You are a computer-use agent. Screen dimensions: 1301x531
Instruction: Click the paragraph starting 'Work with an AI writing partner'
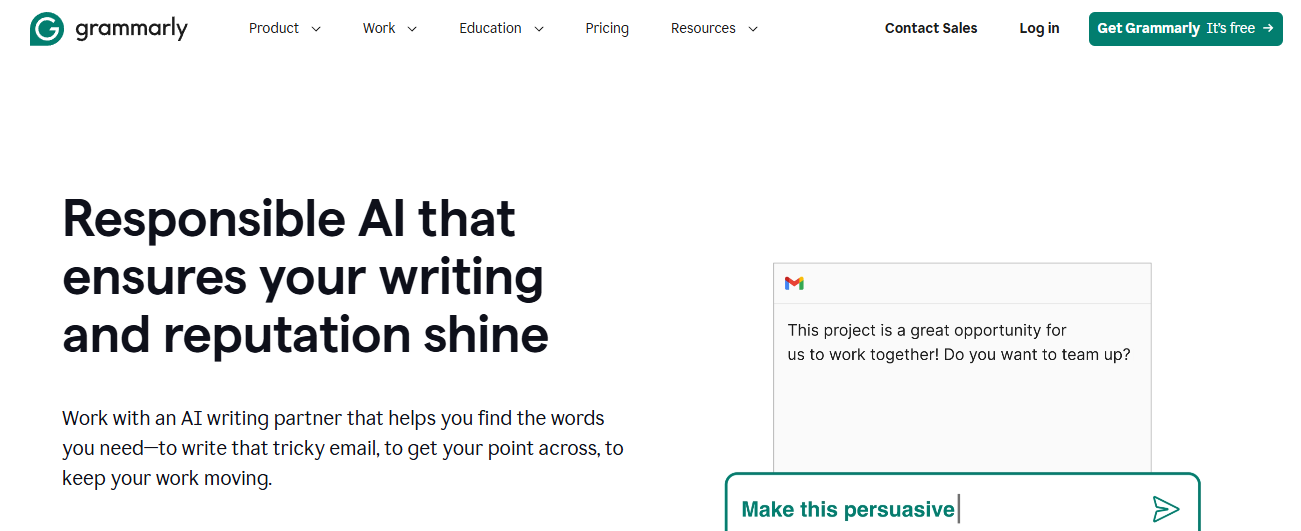[343, 448]
